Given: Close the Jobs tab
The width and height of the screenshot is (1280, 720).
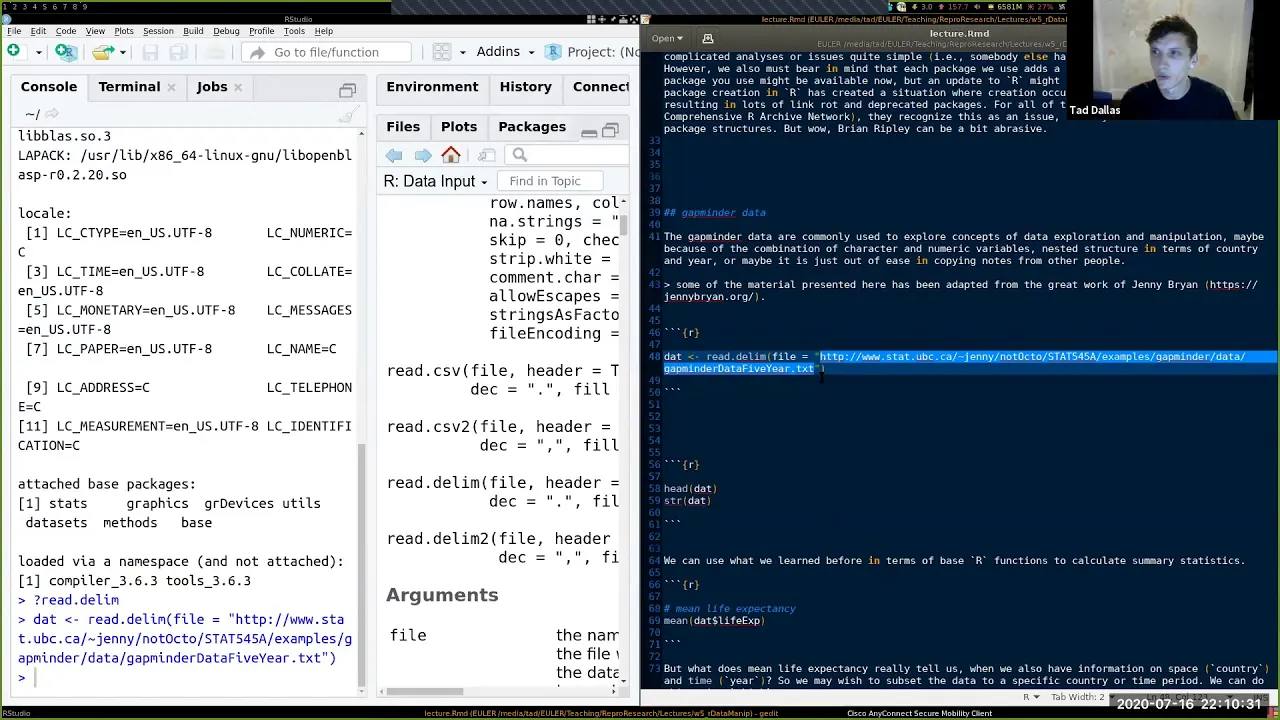Looking at the screenshot, I should (x=238, y=88).
